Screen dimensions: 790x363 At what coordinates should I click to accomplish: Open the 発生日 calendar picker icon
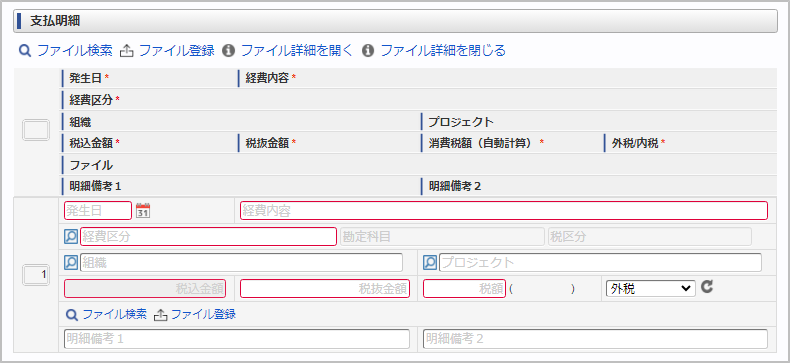(144, 211)
